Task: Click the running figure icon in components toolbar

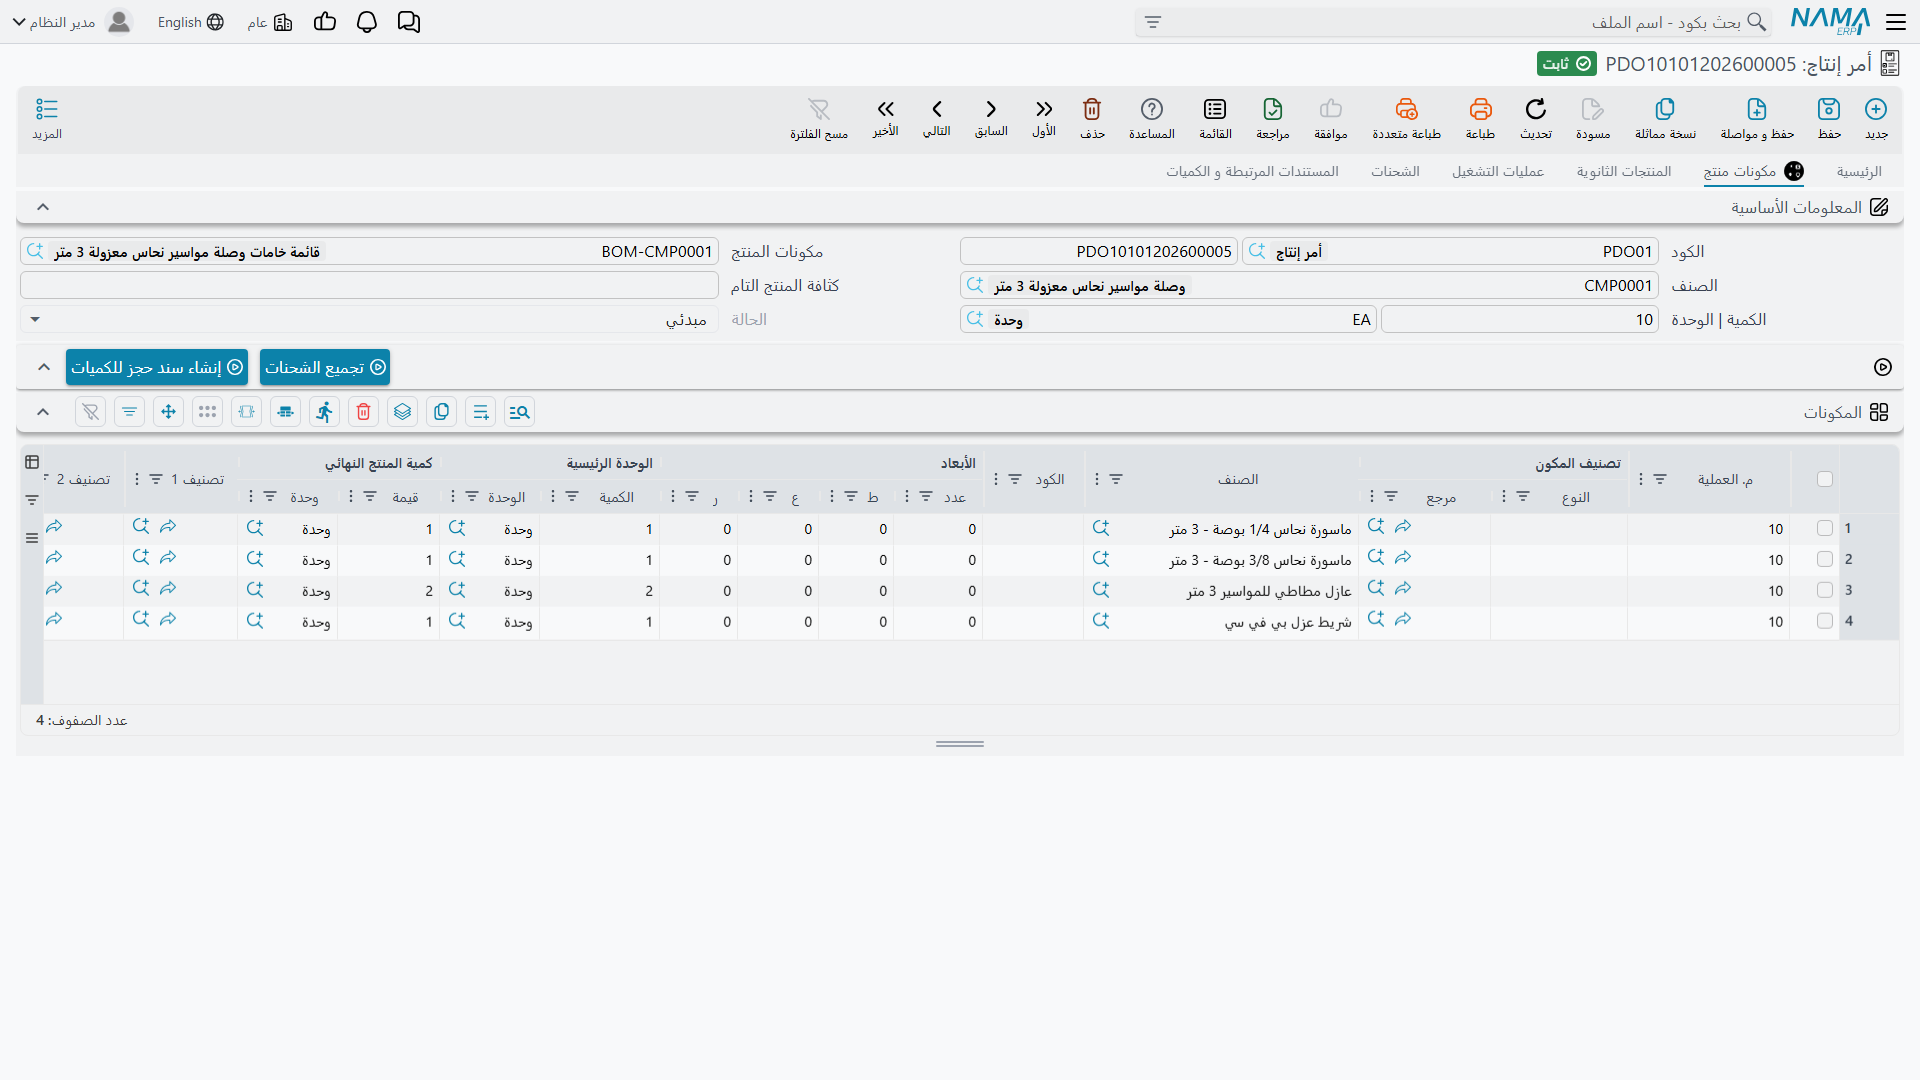Action: tap(324, 412)
